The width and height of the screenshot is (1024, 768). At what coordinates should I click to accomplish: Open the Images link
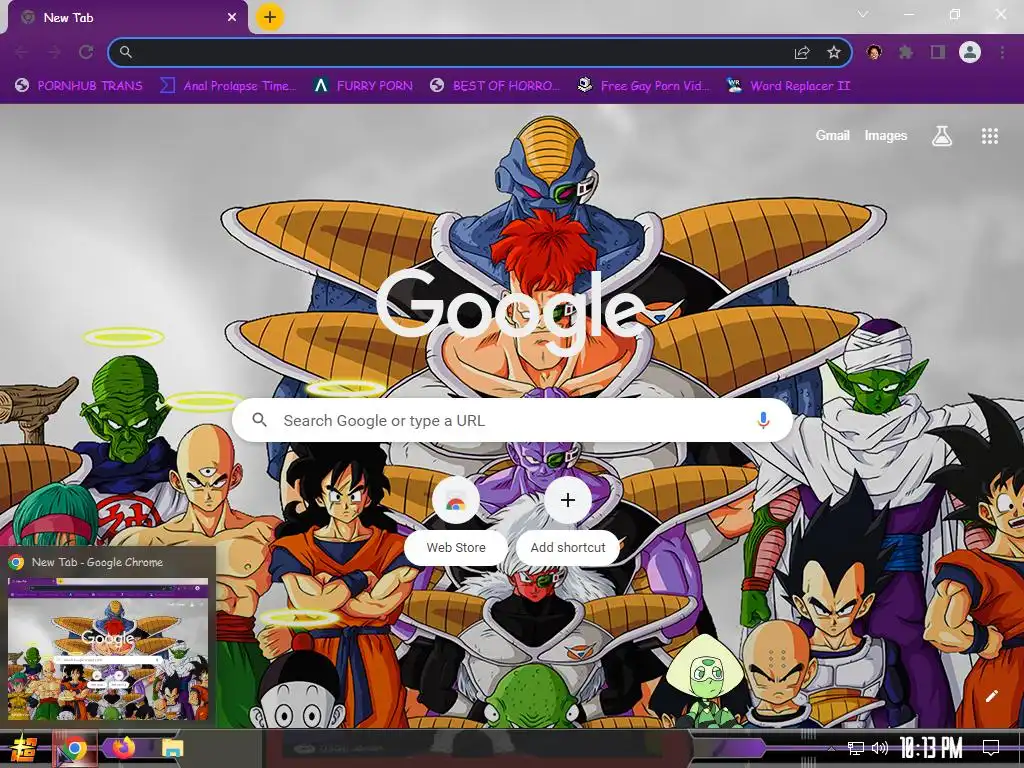886,135
